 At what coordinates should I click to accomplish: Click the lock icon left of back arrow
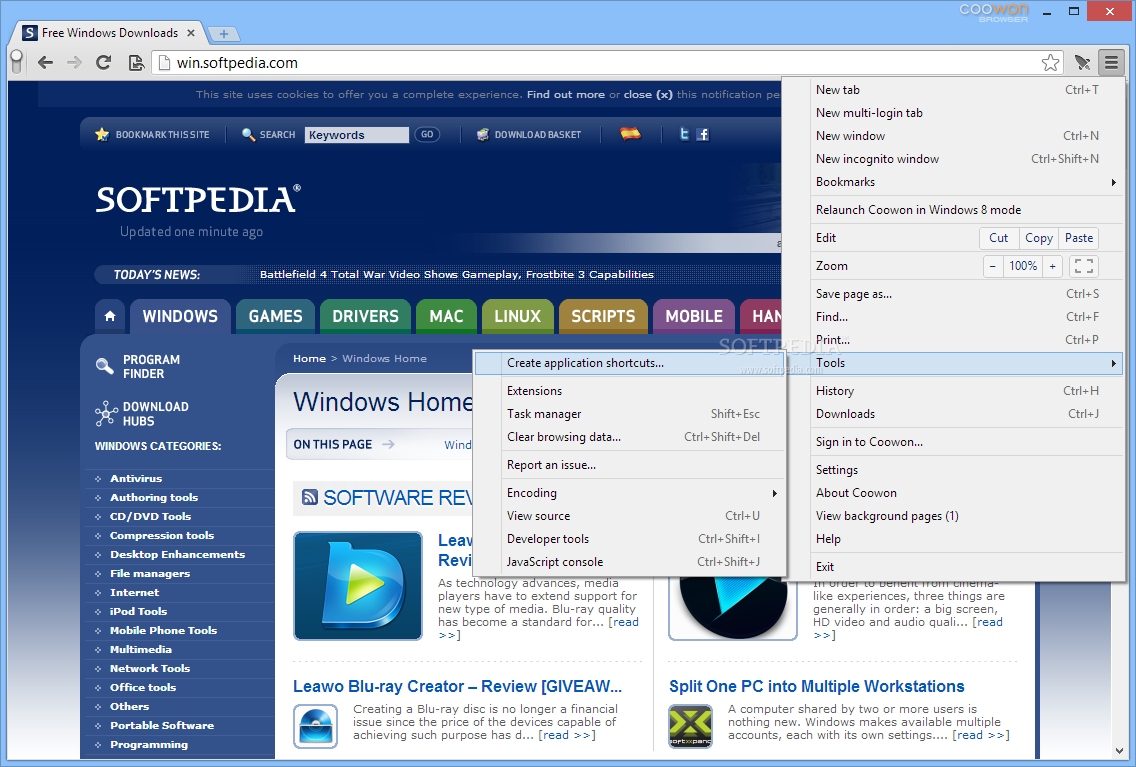17,63
